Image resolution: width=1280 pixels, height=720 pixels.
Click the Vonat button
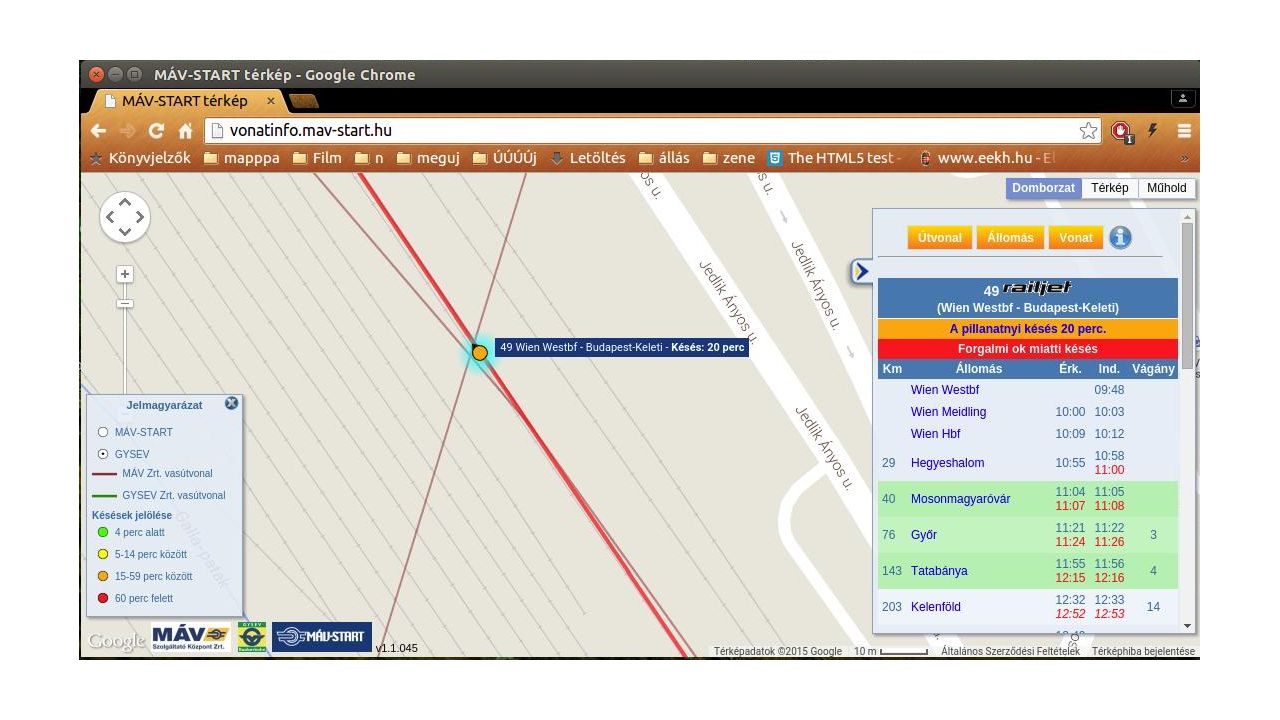[x=1076, y=238]
